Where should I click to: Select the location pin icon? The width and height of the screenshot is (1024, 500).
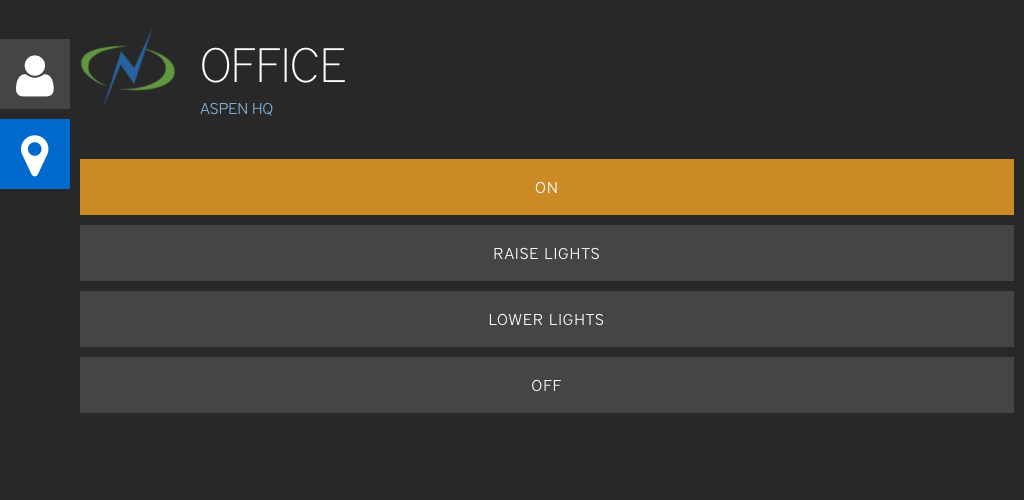[35, 154]
